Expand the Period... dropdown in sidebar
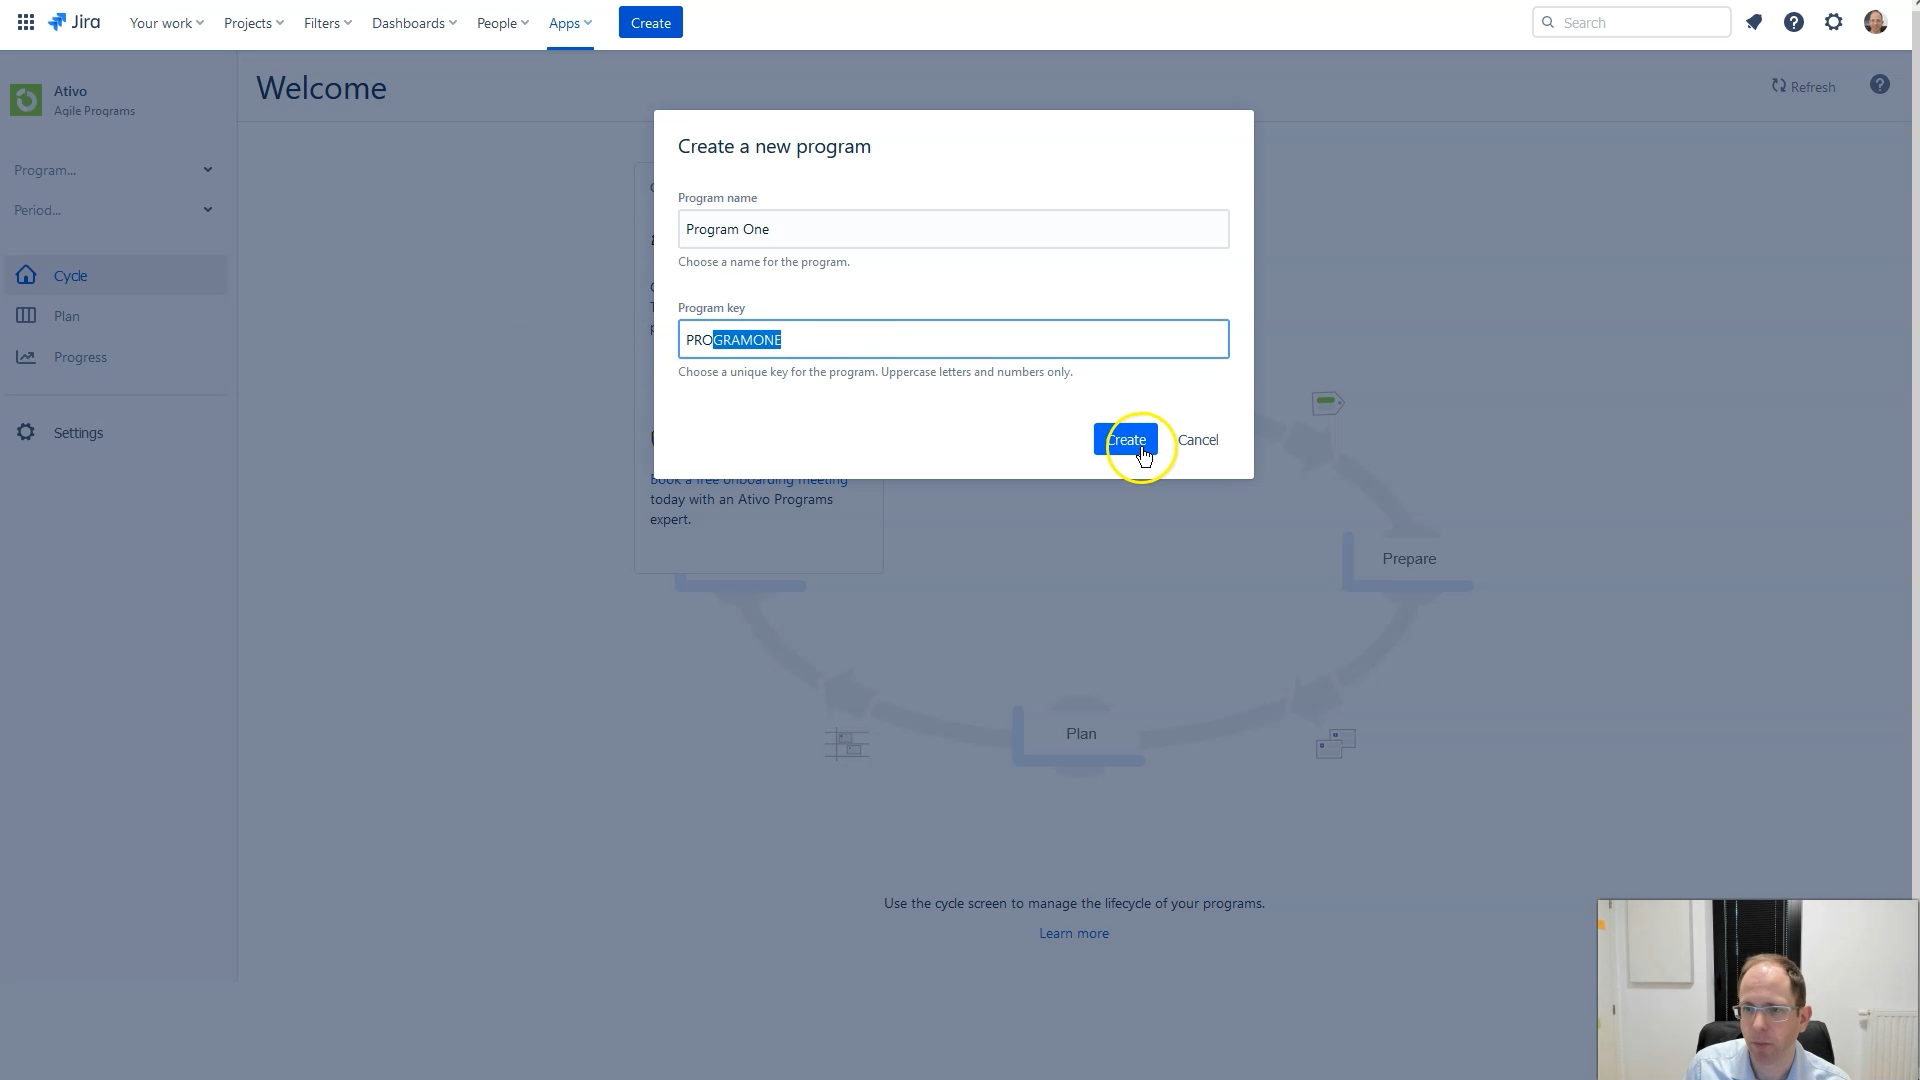This screenshot has width=1920, height=1080. 113,210
